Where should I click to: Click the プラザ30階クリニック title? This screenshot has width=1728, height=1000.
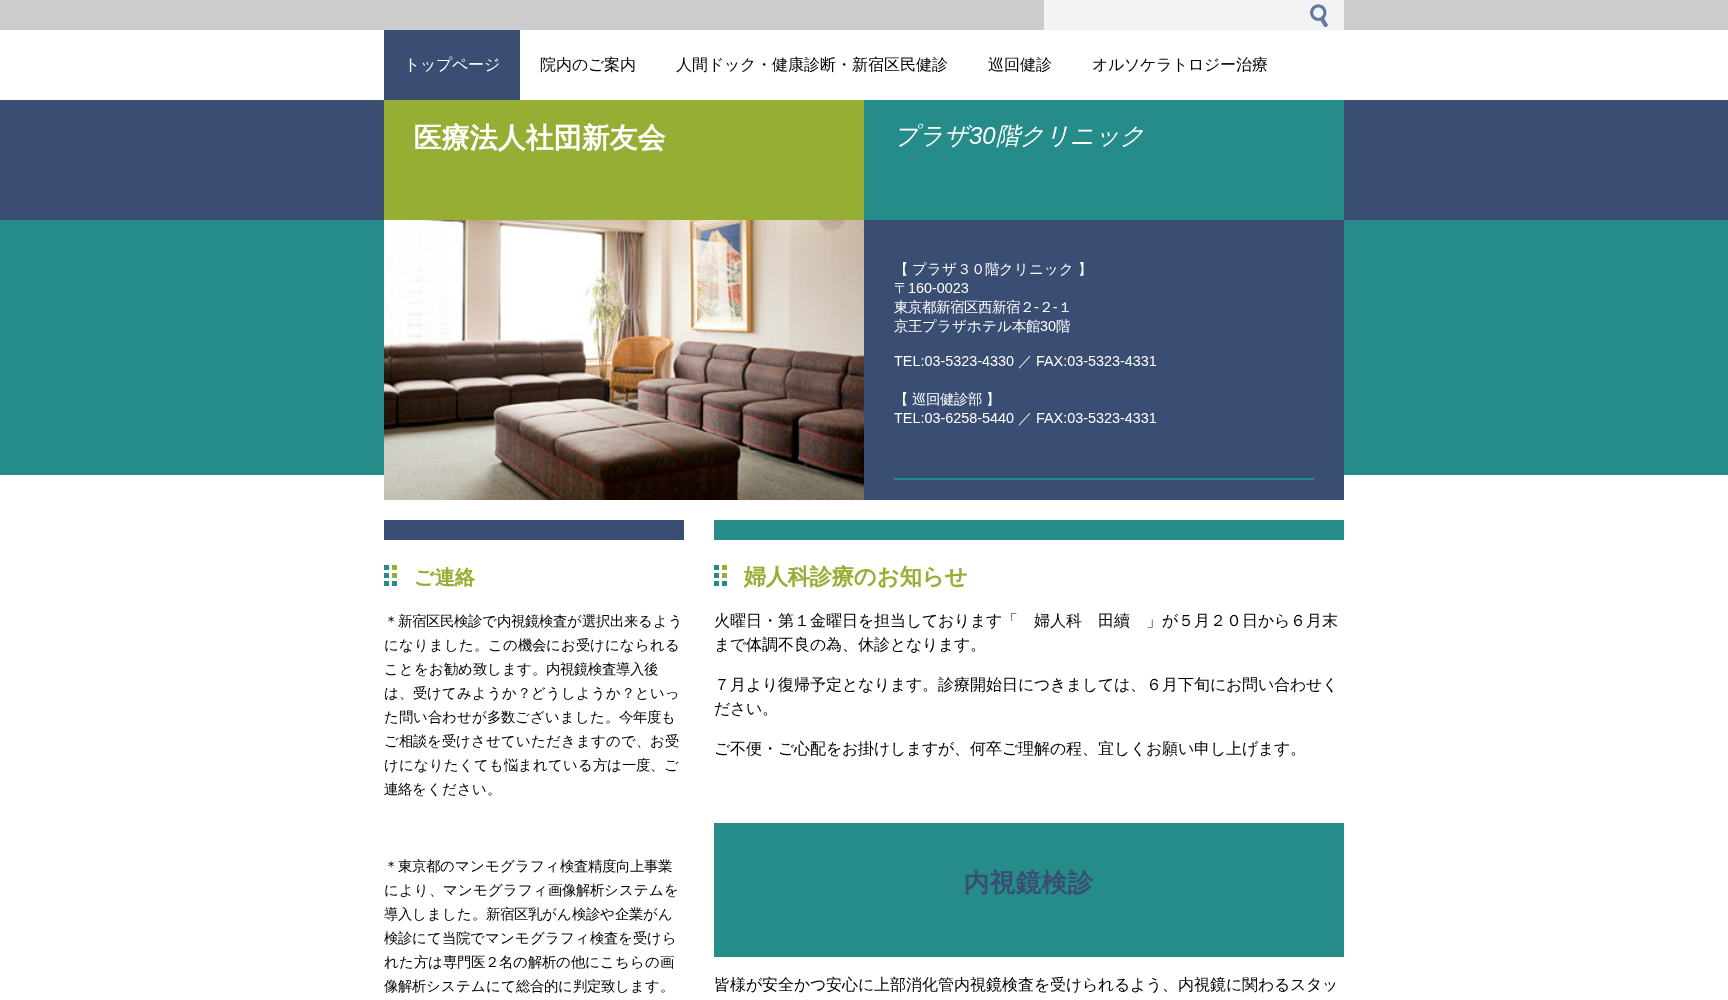(1018, 136)
